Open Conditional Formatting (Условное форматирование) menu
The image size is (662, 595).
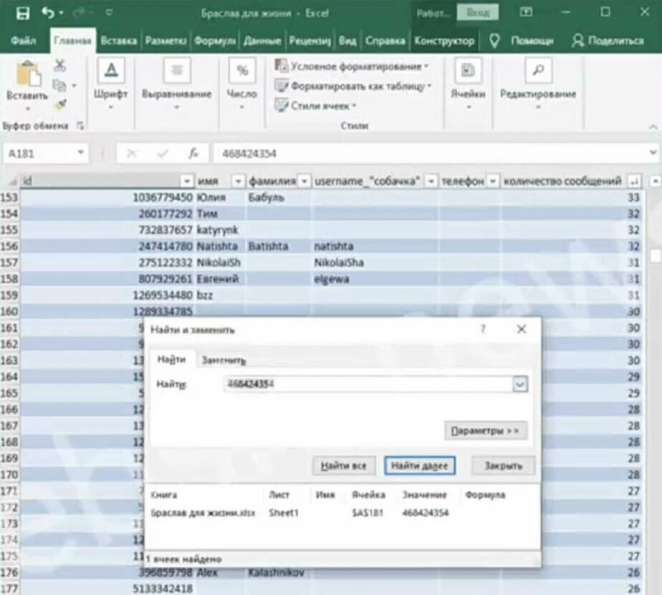(x=351, y=66)
